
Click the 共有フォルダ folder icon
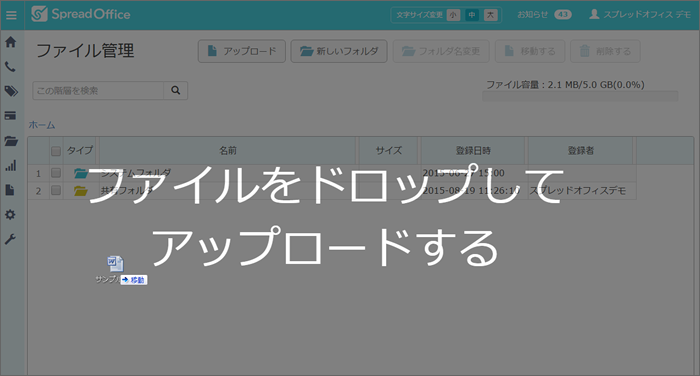80,191
